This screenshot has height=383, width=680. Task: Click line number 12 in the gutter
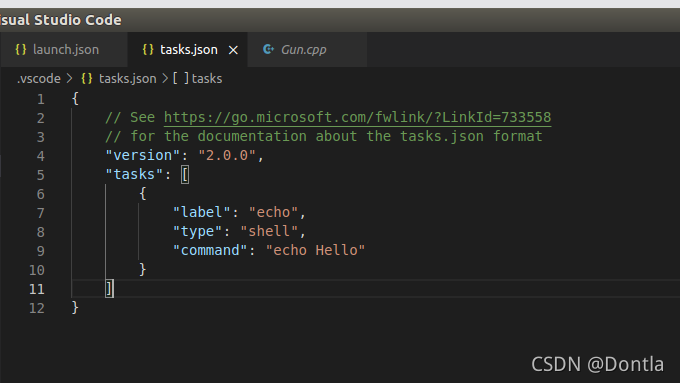pyautogui.click(x=37, y=308)
